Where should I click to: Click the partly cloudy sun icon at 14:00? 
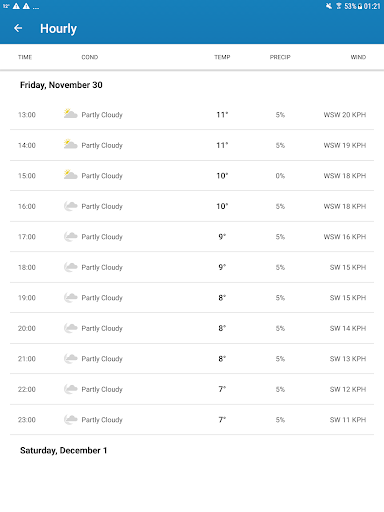click(70, 144)
